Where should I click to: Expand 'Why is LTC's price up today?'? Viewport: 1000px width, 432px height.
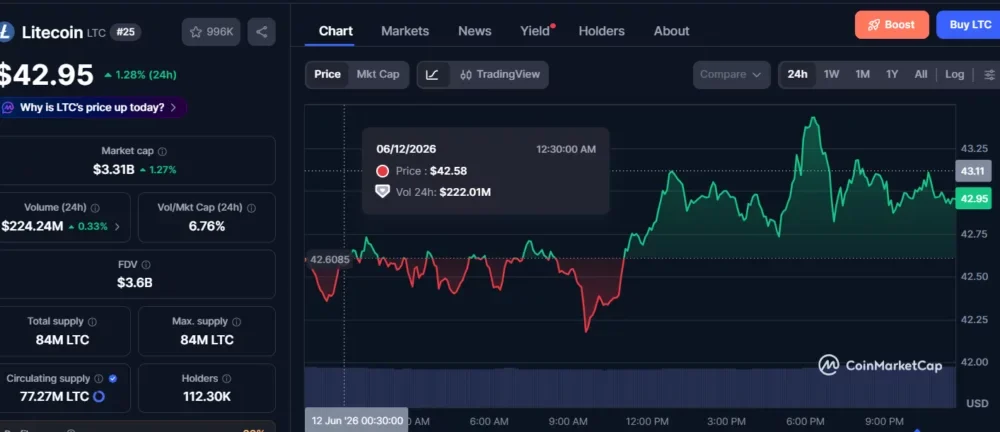coord(94,107)
